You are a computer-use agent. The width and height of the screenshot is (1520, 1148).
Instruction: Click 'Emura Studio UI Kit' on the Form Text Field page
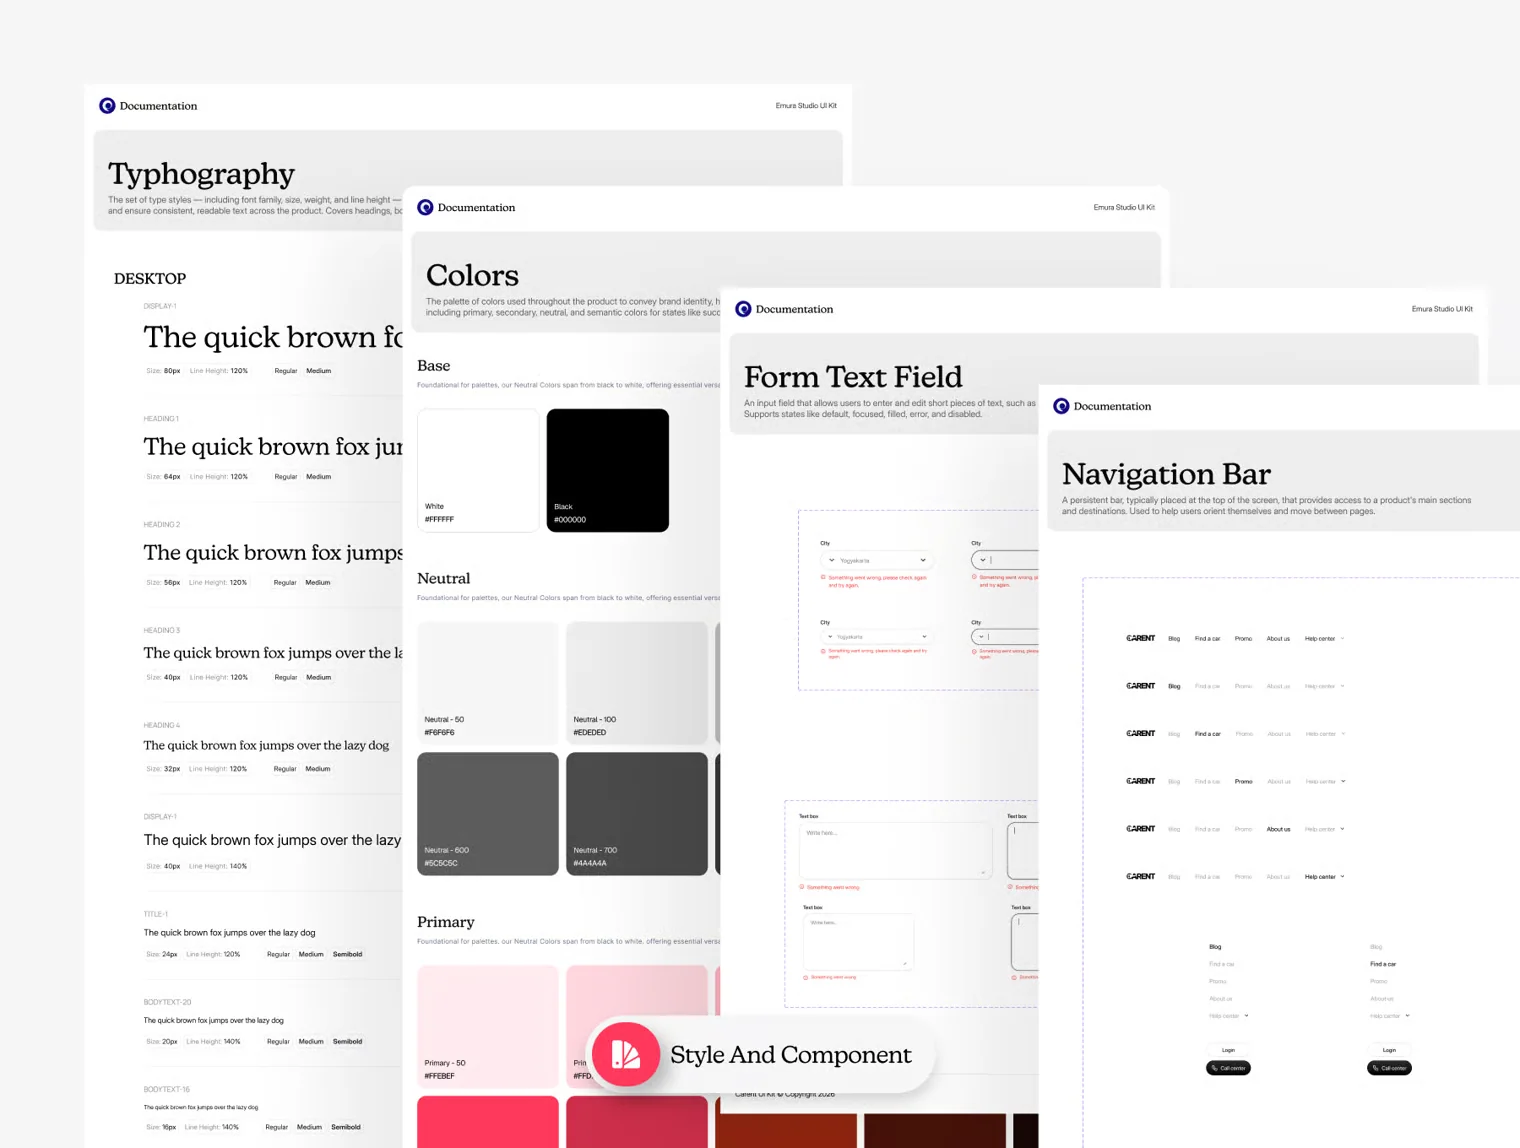[1442, 309]
